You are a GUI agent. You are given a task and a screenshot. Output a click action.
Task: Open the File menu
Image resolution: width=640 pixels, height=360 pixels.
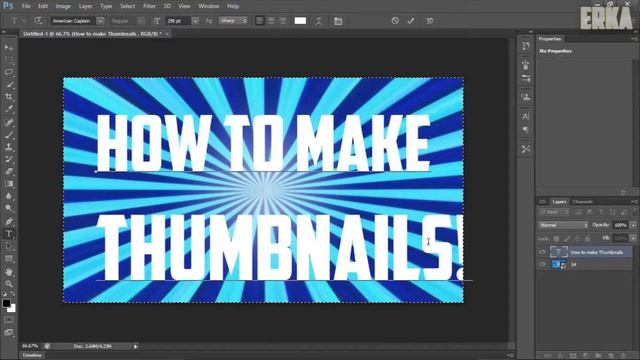27,6
